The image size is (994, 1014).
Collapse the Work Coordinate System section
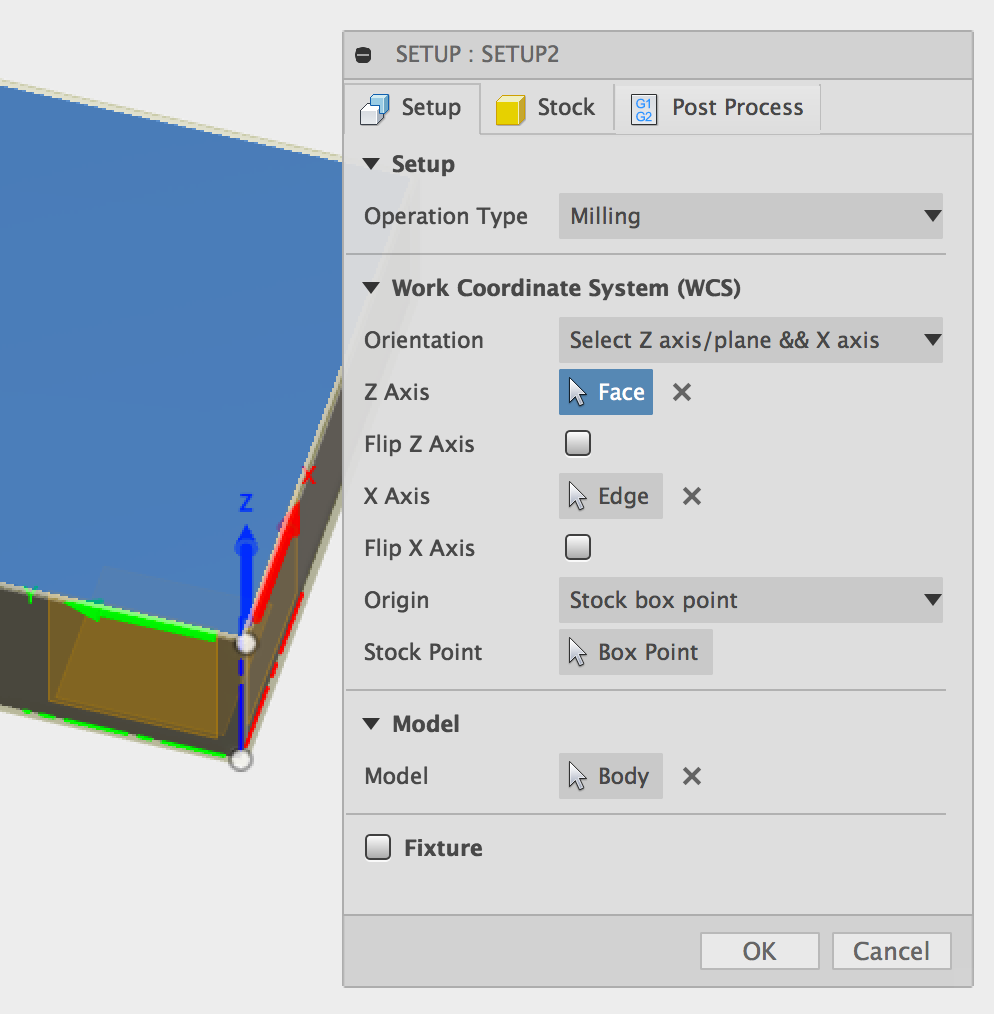371,287
